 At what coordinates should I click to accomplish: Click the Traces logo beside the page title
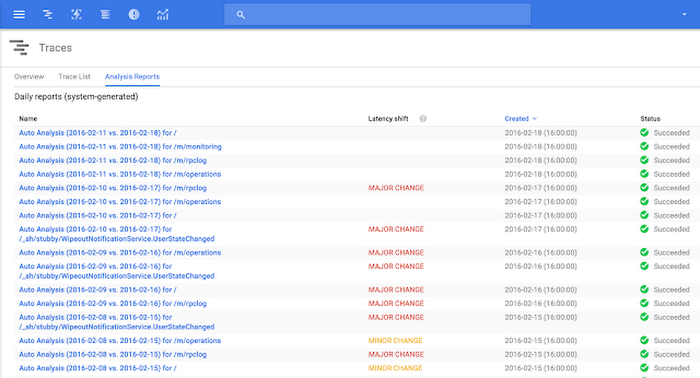tap(19, 47)
